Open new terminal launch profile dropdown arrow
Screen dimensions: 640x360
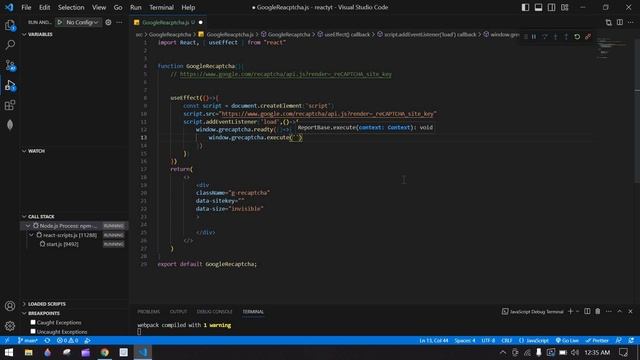point(577,311)
